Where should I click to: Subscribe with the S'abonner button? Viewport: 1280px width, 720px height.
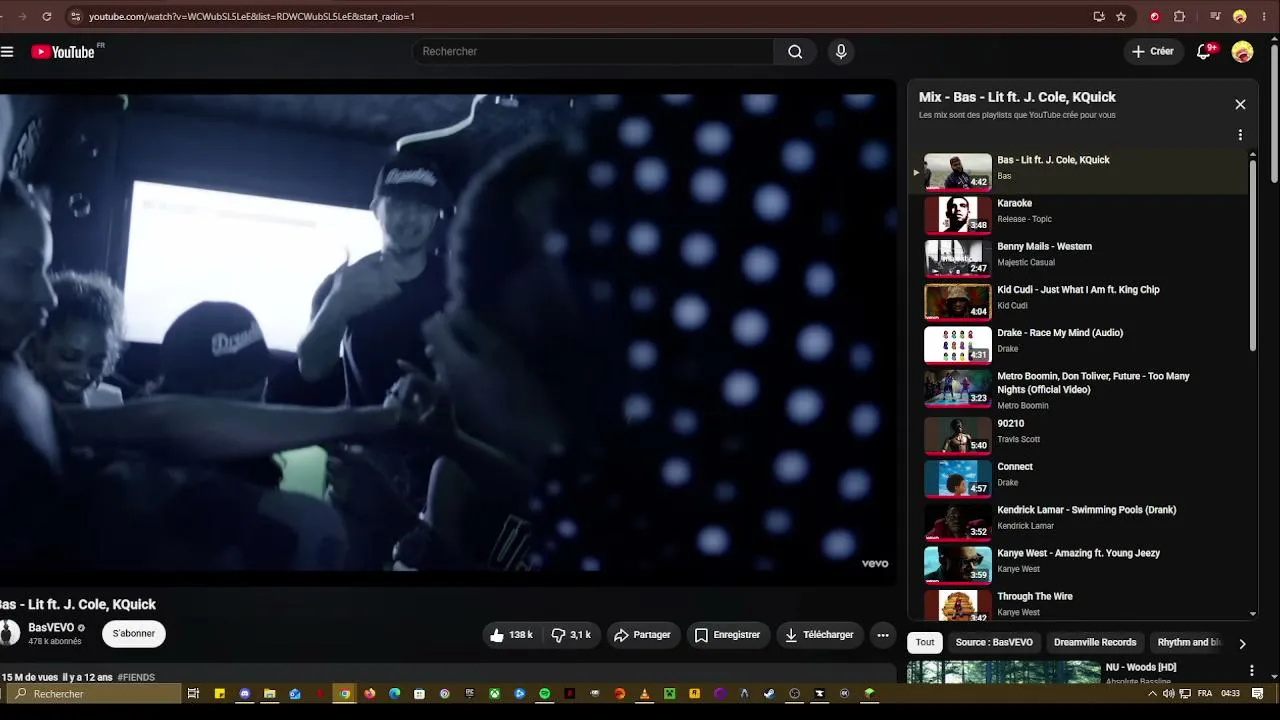[x=134, y=634]
